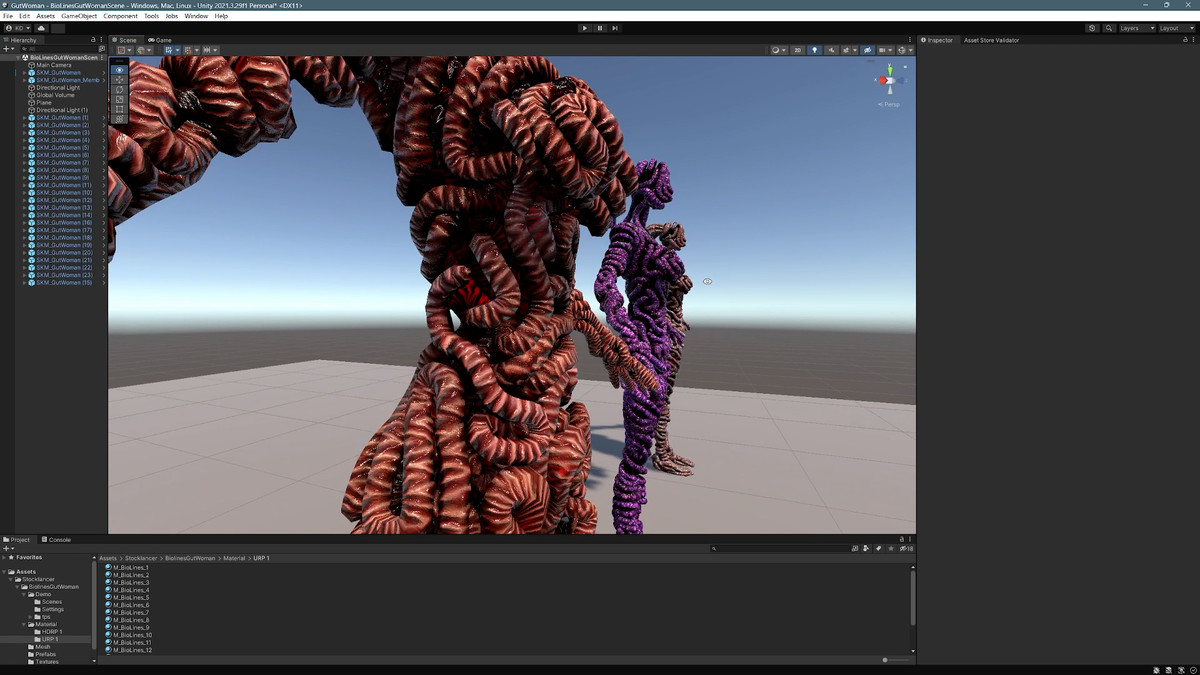
Task: Open the Layers dropdown
Action: point(1136,28)
